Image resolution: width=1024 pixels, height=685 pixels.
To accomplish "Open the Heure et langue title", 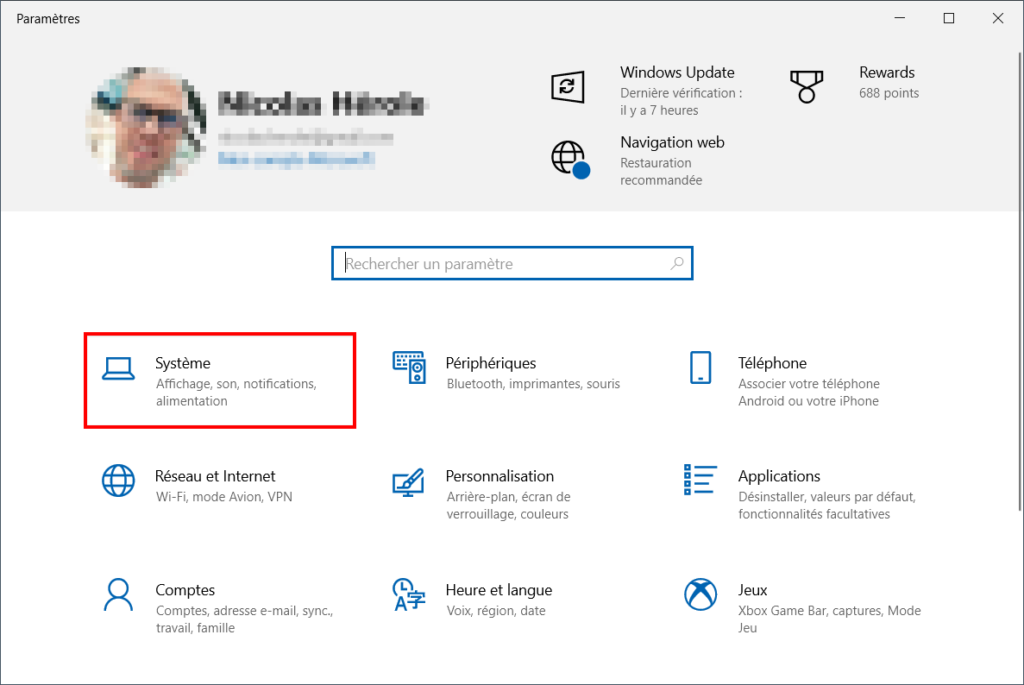I will click(x=499, y=590).
